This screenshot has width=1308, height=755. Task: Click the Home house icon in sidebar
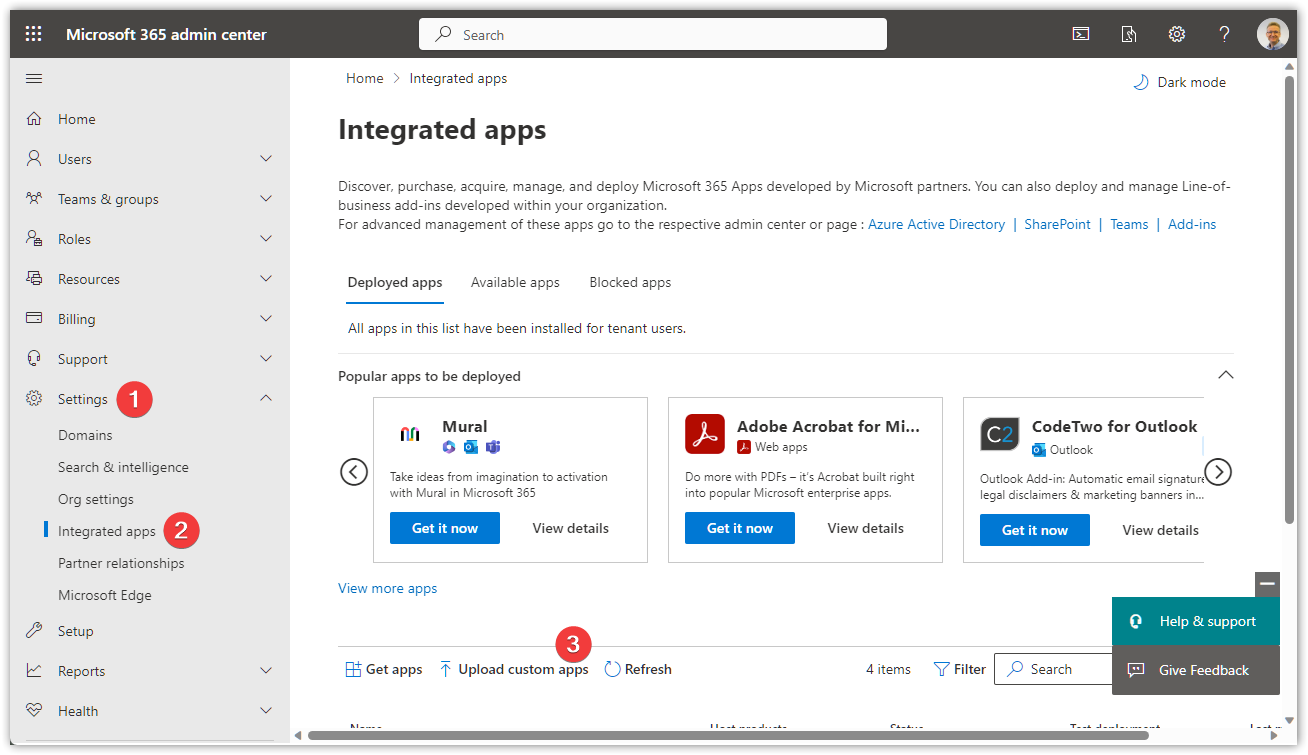(34, 119)
